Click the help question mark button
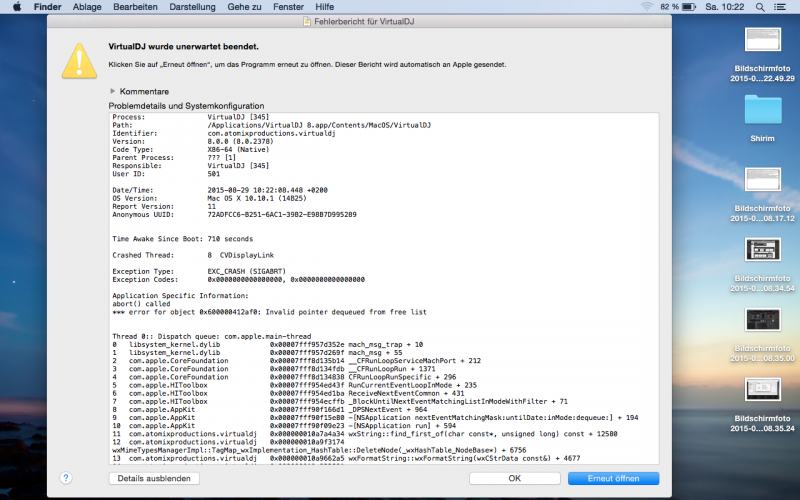Viewport: 800px width, 500px height. coord(66,478)
